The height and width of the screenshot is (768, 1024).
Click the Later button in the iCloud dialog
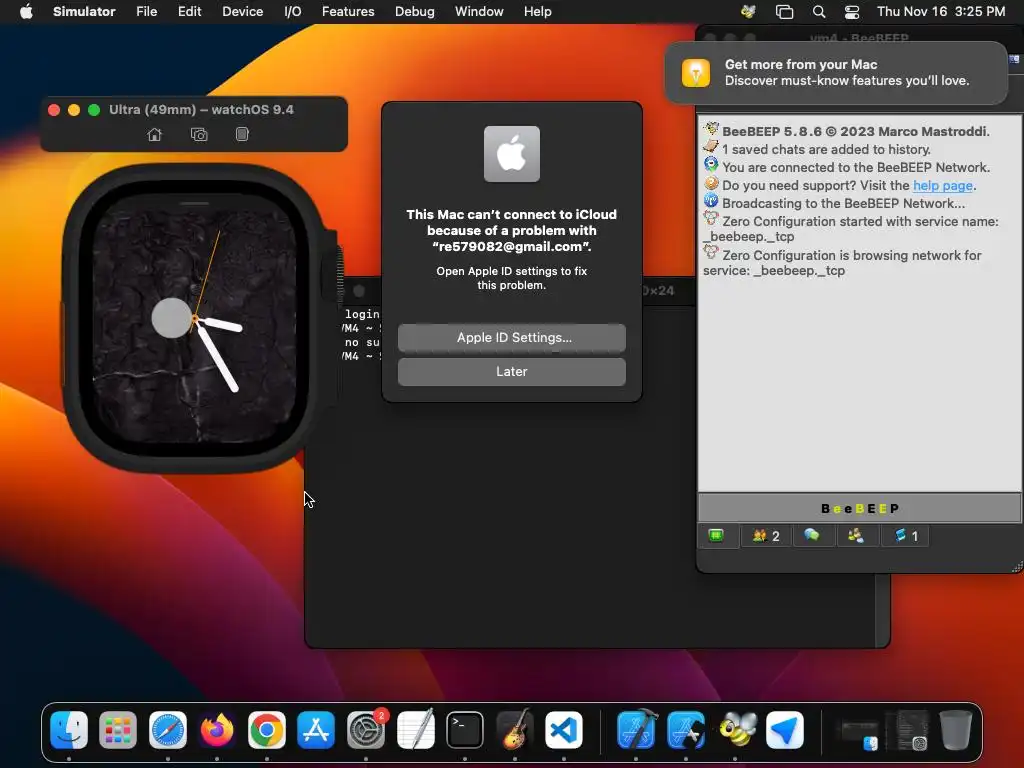click(x=512, y=372)
